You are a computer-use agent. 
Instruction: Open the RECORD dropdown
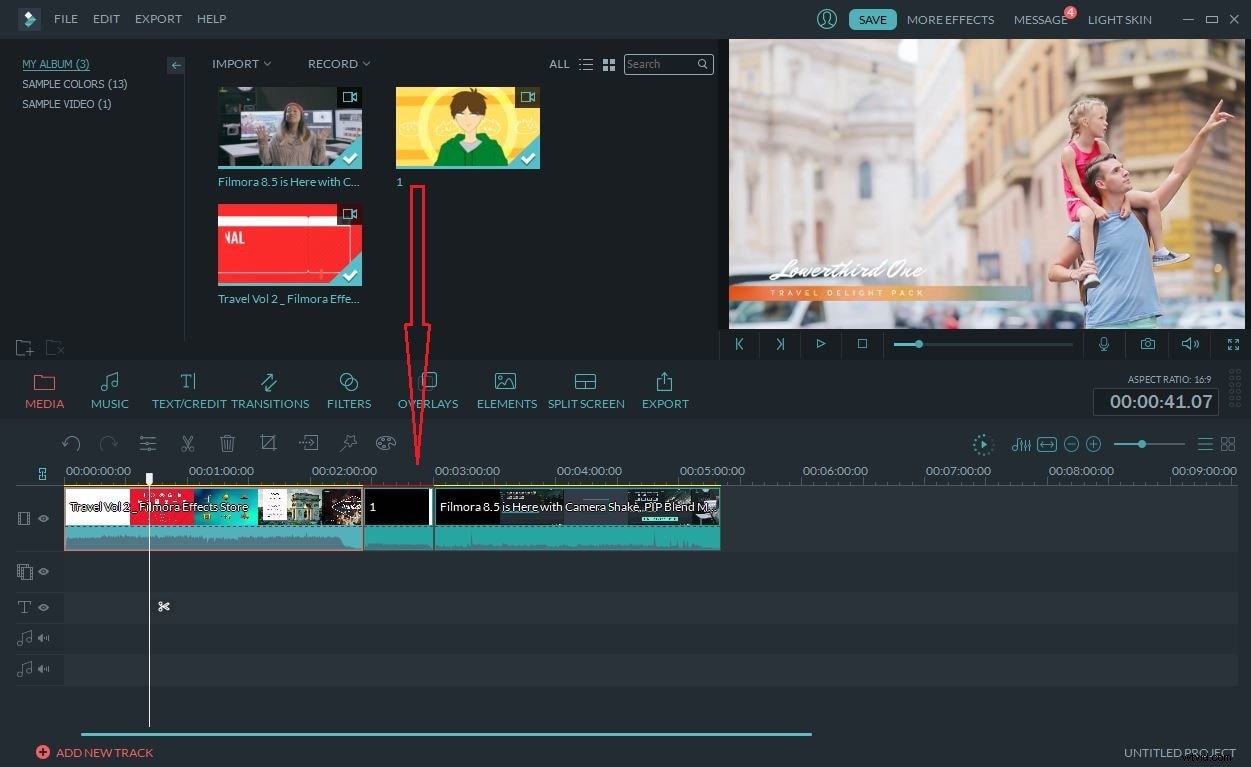pos(338,63)
